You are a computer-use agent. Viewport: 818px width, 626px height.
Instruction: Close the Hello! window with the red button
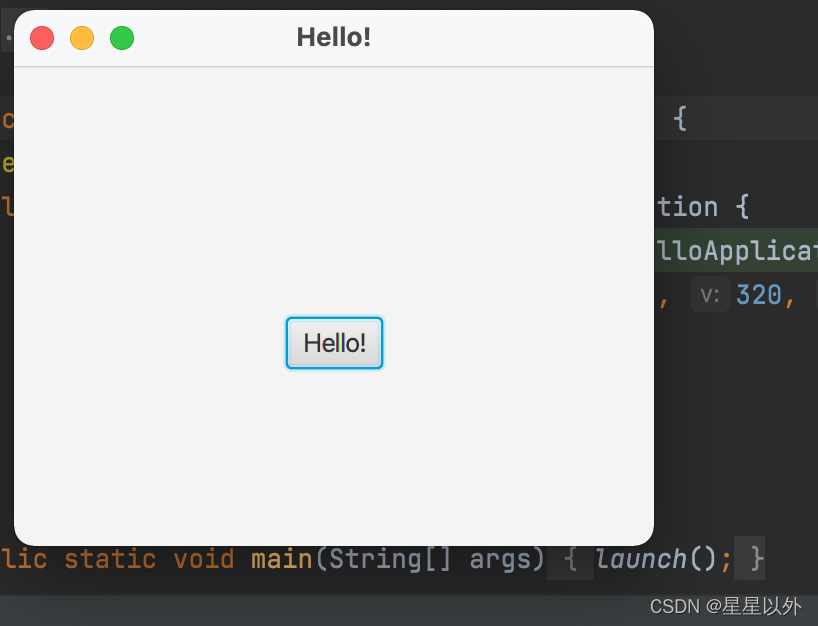click(x=42, y=38)
